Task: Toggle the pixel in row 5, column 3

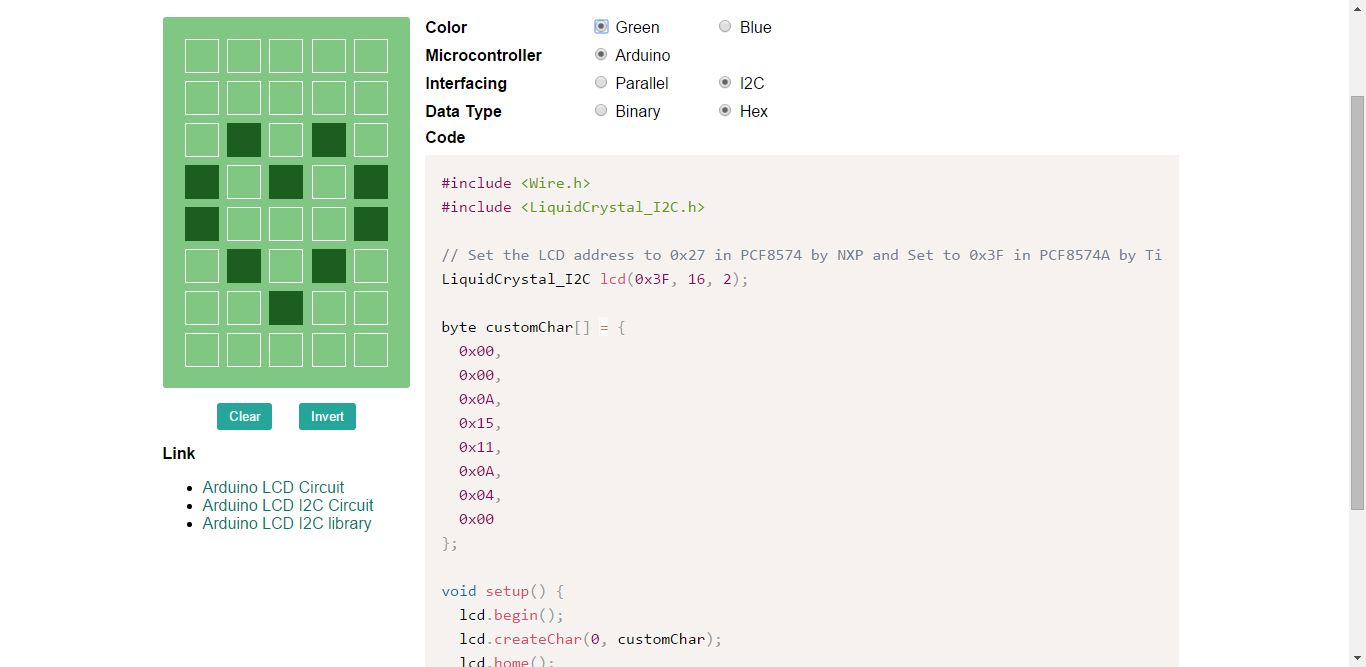Action: tap(286, 224)
